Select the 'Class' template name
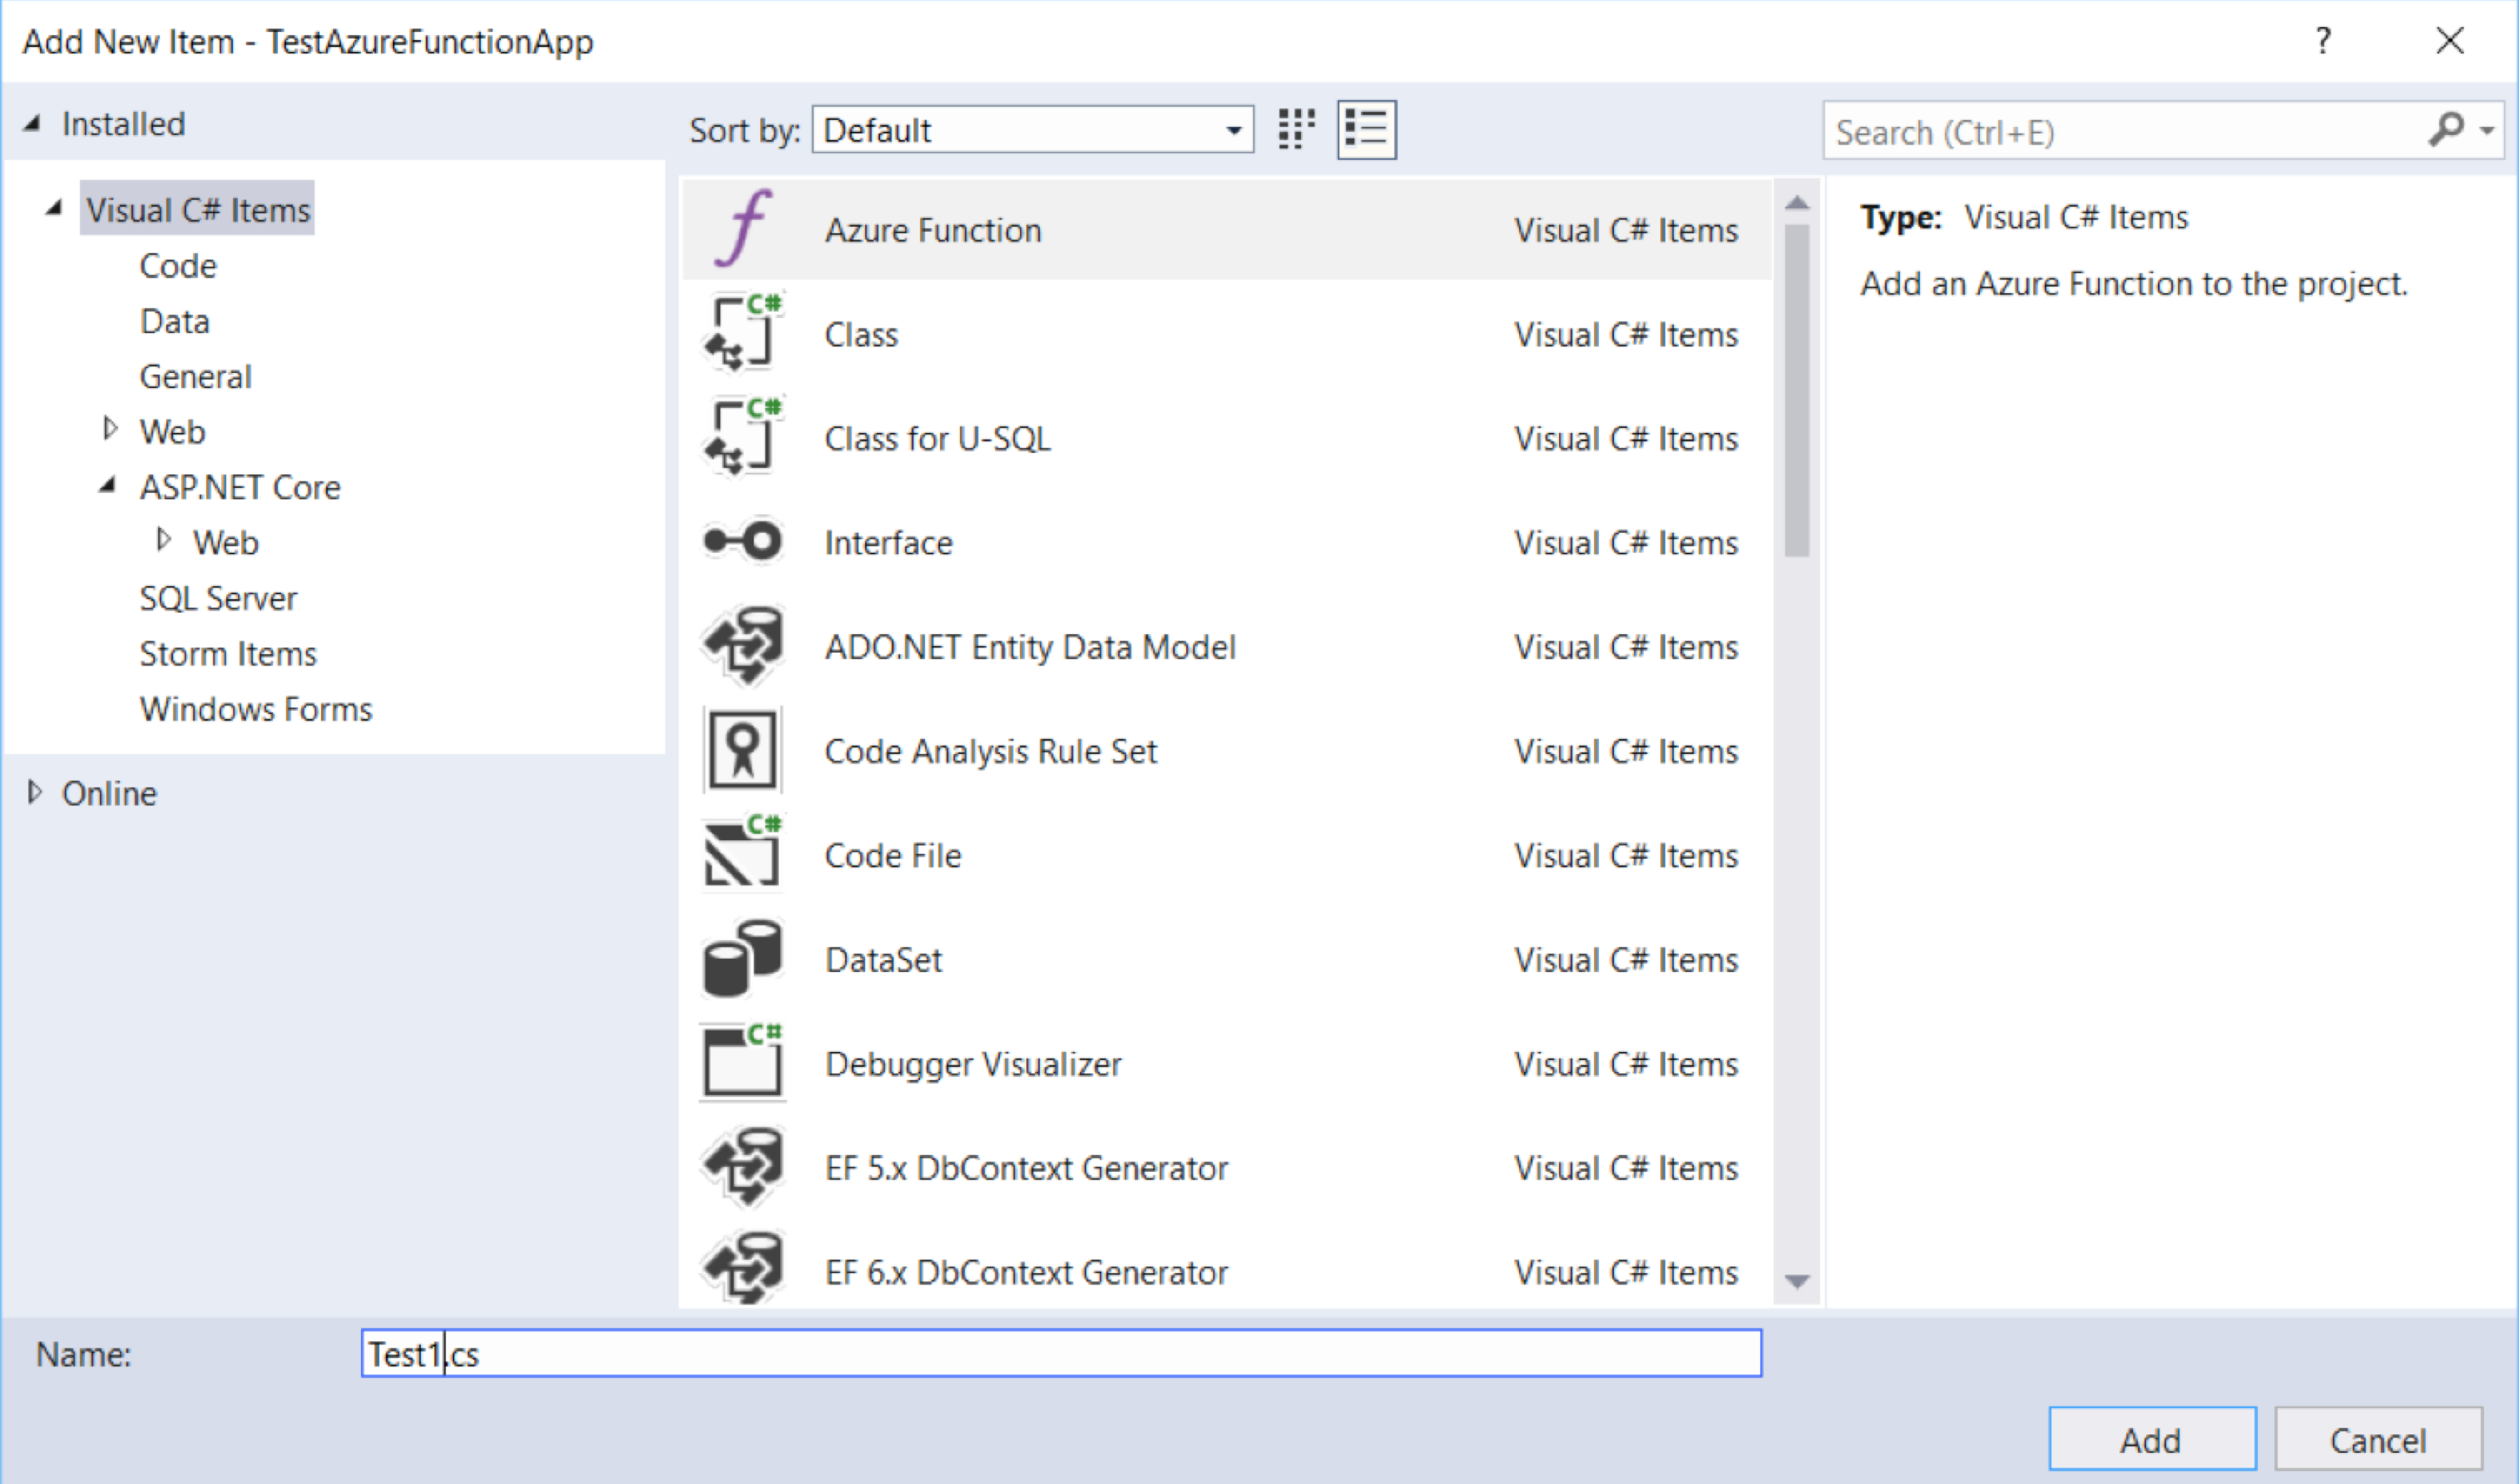Viewport: 2519px width, 1484px height. pos(861,334)
